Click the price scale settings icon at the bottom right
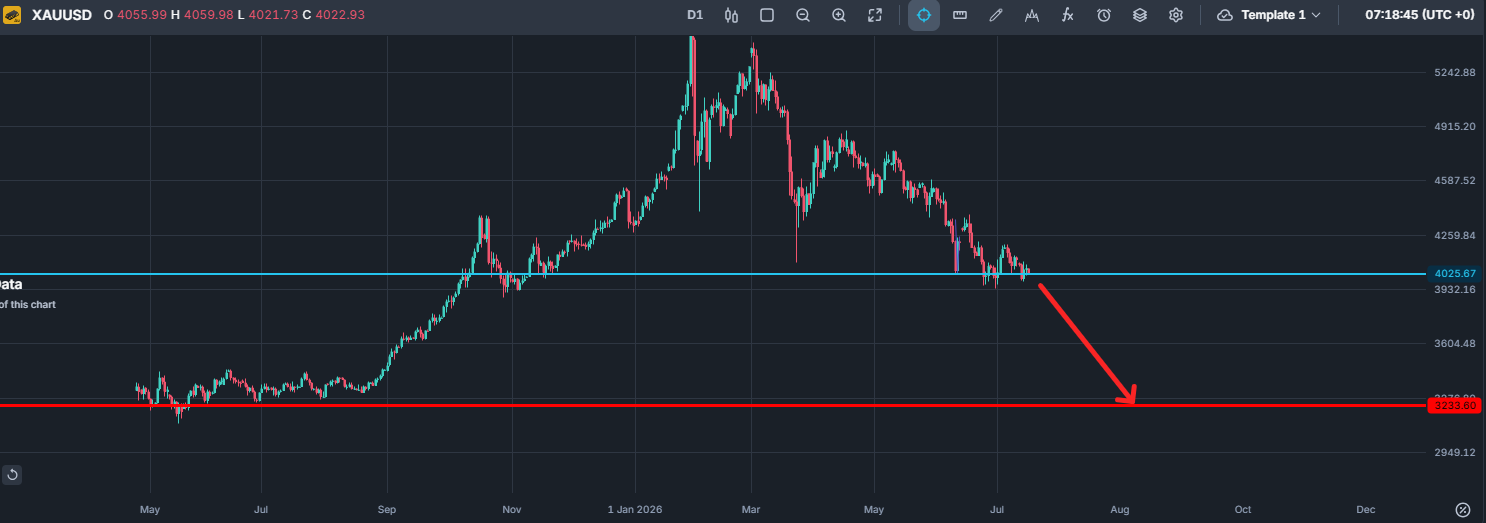Image resolution: width=1486 pixels, height=523 pixels. (x=1463, y=510)
